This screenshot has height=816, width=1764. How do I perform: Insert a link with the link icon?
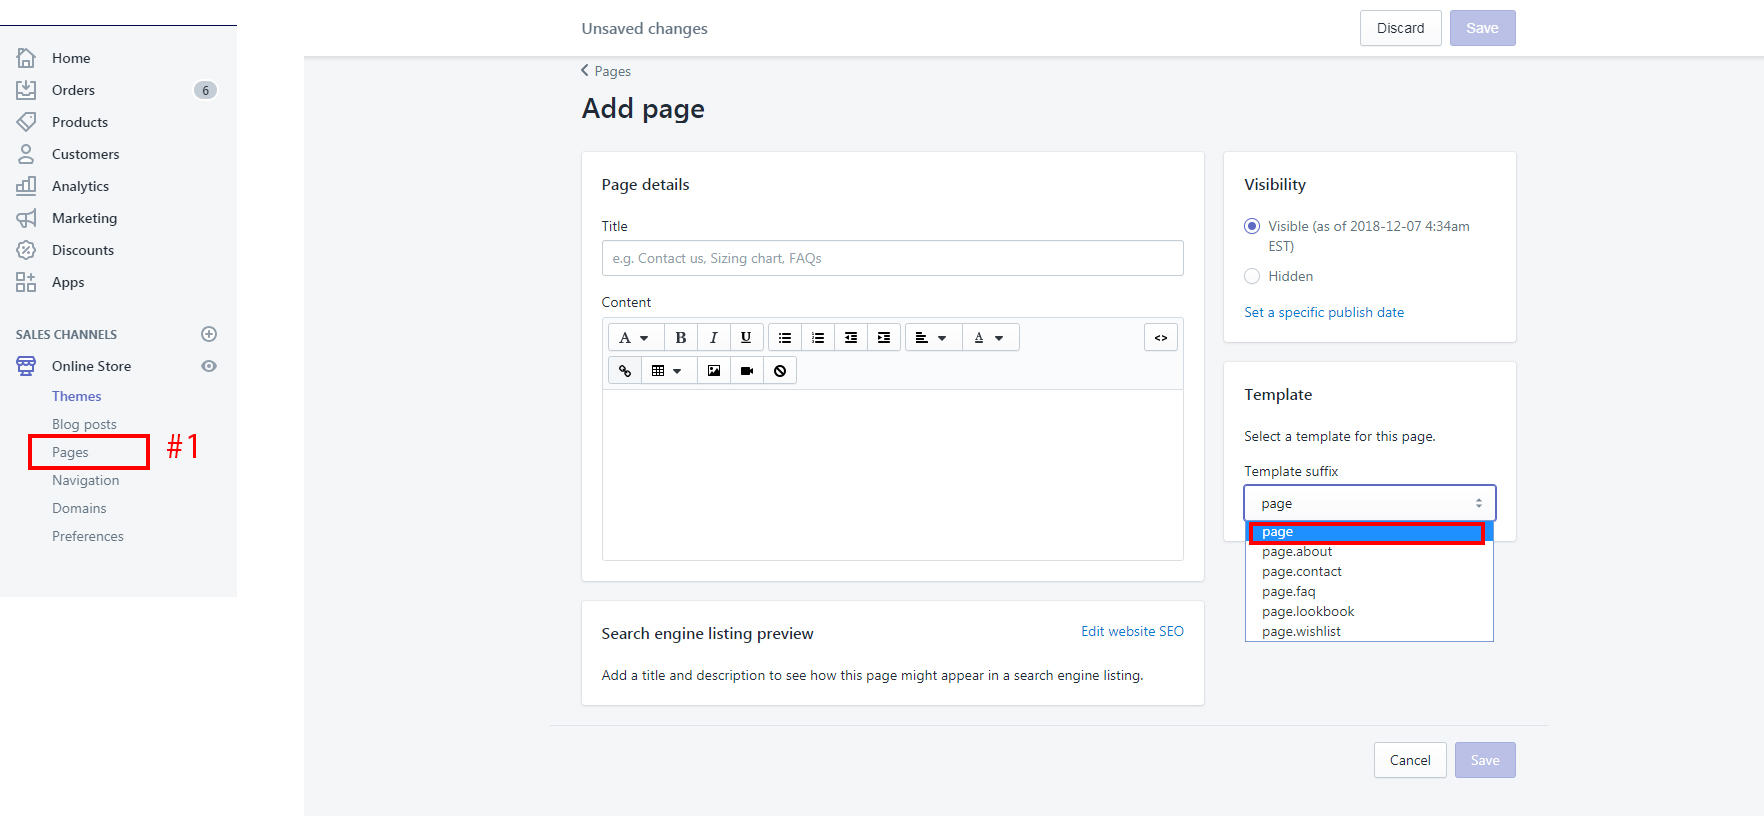pyautogui.click(x=625, y=371)
